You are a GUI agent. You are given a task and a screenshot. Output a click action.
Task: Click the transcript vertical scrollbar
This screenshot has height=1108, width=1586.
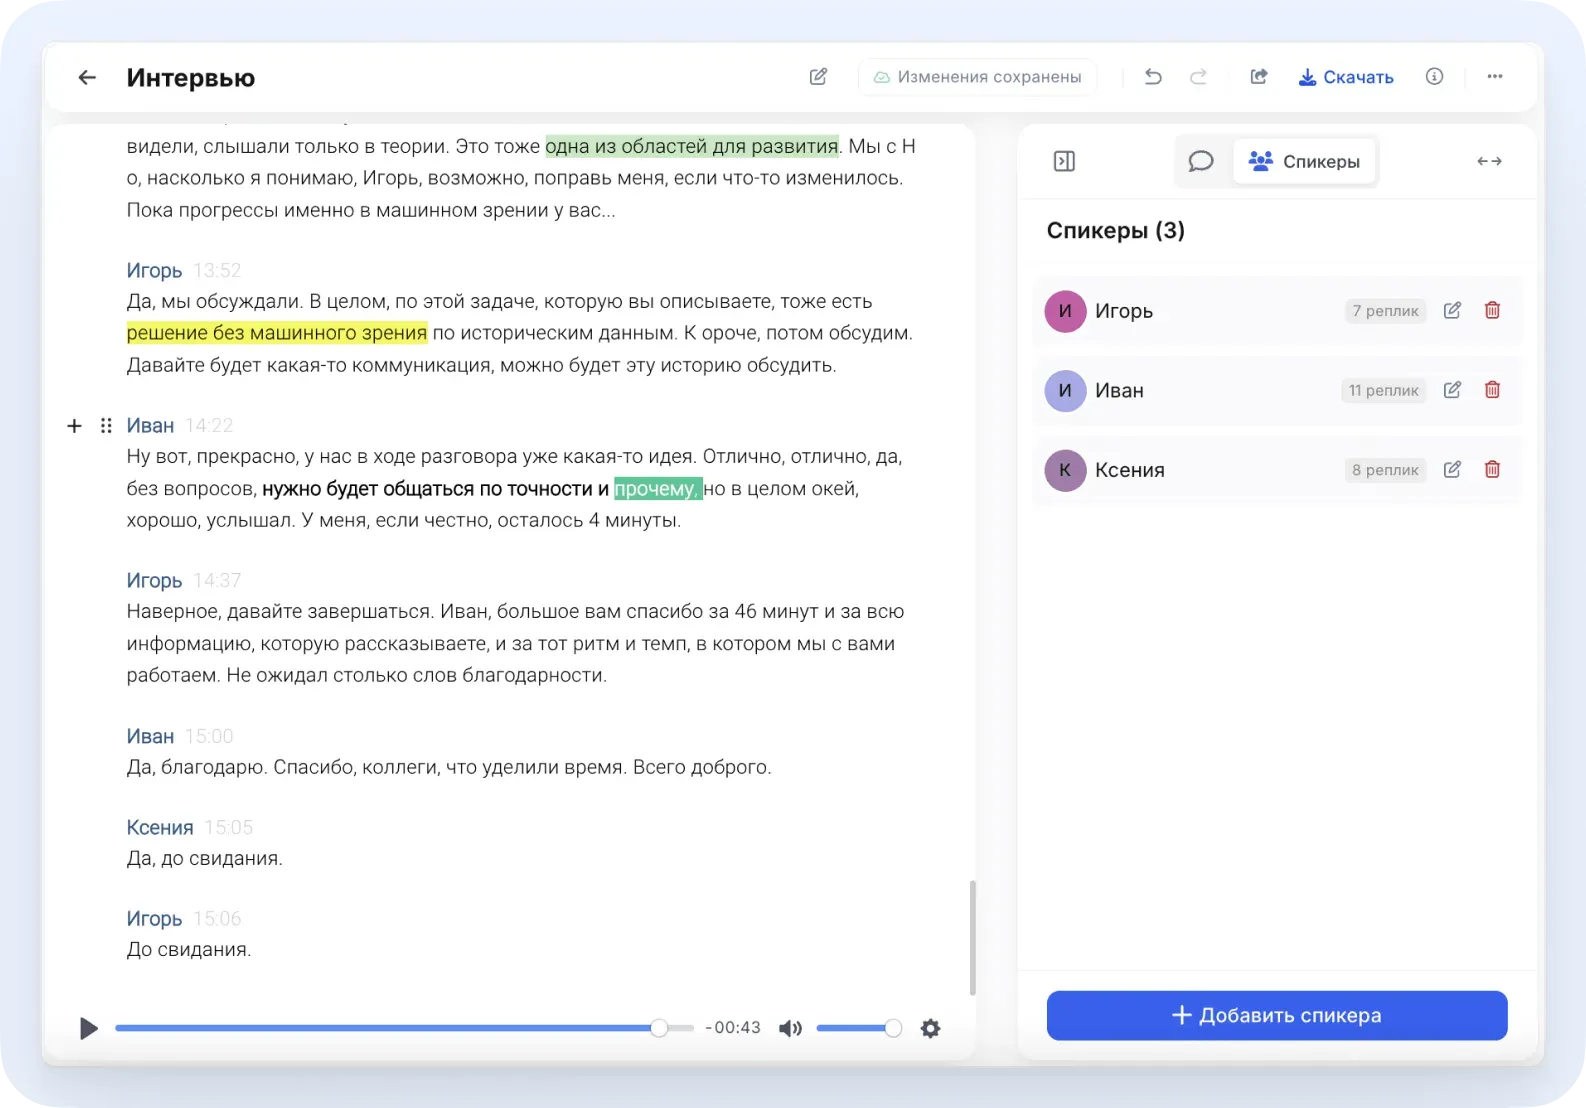pyautogui.click(x=972, y=938)
